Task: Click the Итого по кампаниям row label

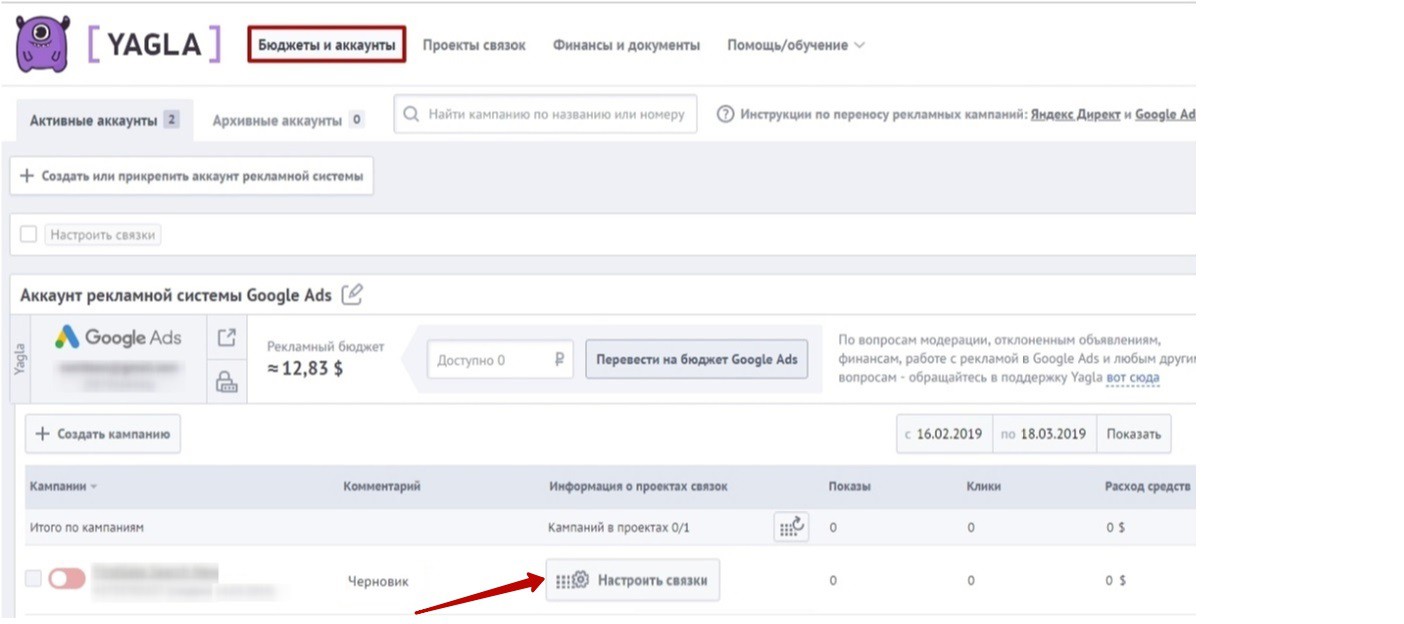Action: [87, 527]
